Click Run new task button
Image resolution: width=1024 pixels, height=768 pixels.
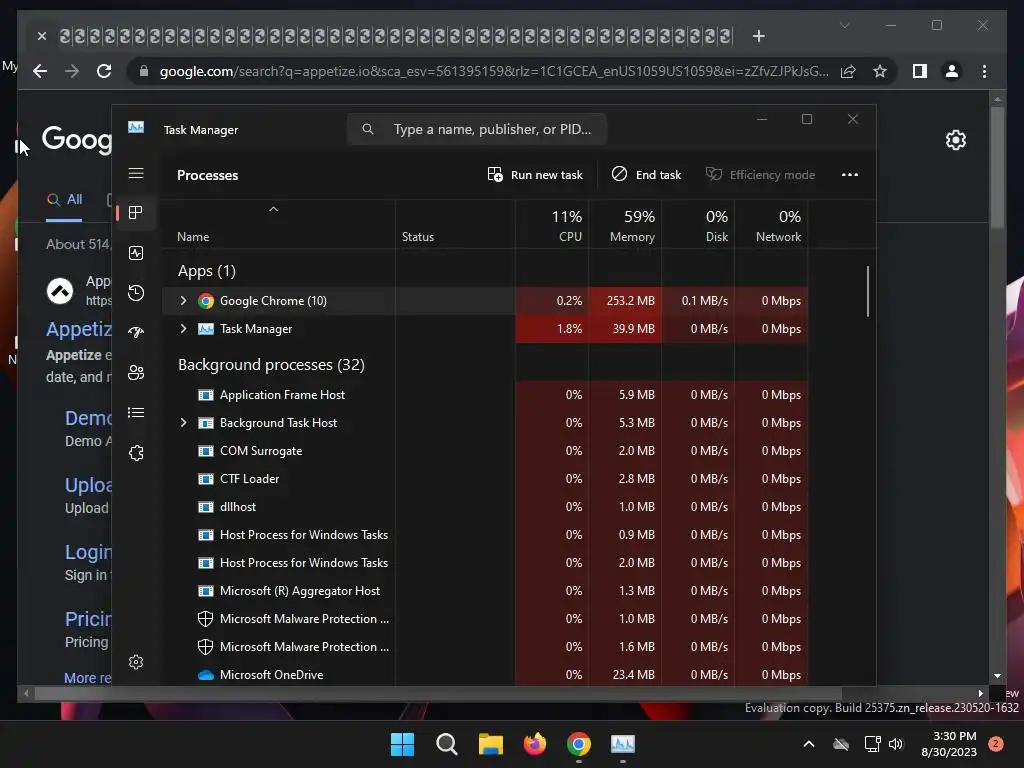pyautogui.click(x=535, y=174)
